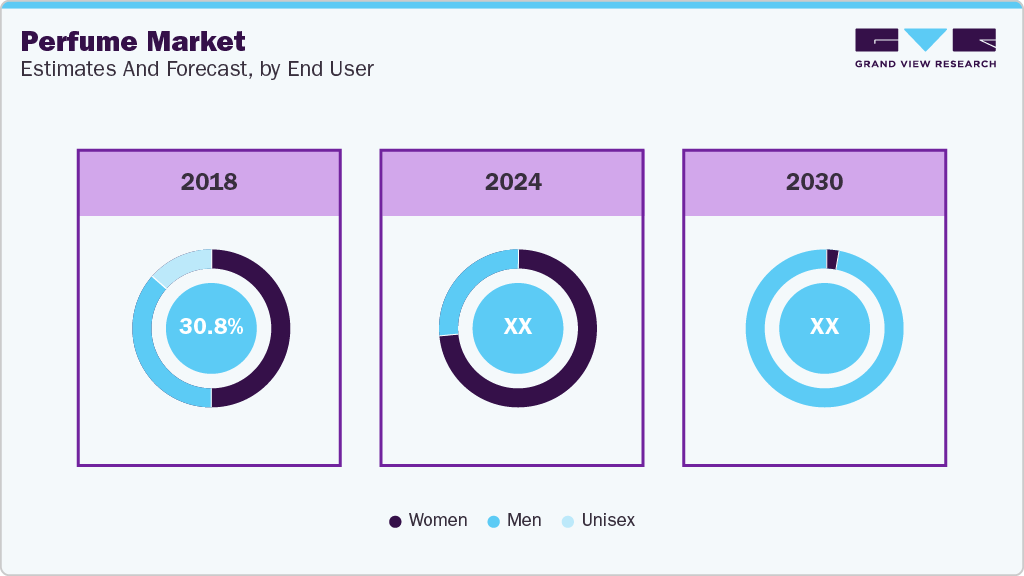1024x576 pixels.
Task: Click the Men legend color dot
Action: 493,521
